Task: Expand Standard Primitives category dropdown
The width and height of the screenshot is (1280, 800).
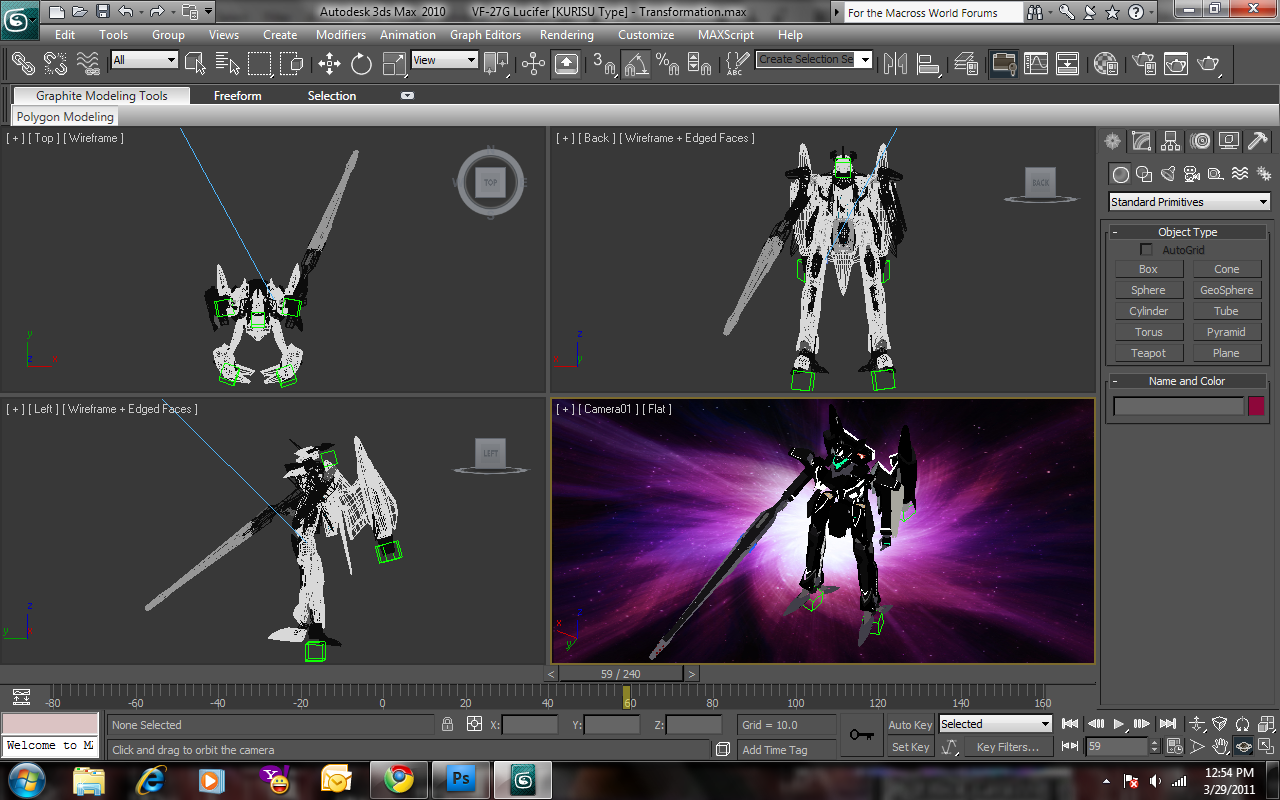Action: tap(1189, 202)
